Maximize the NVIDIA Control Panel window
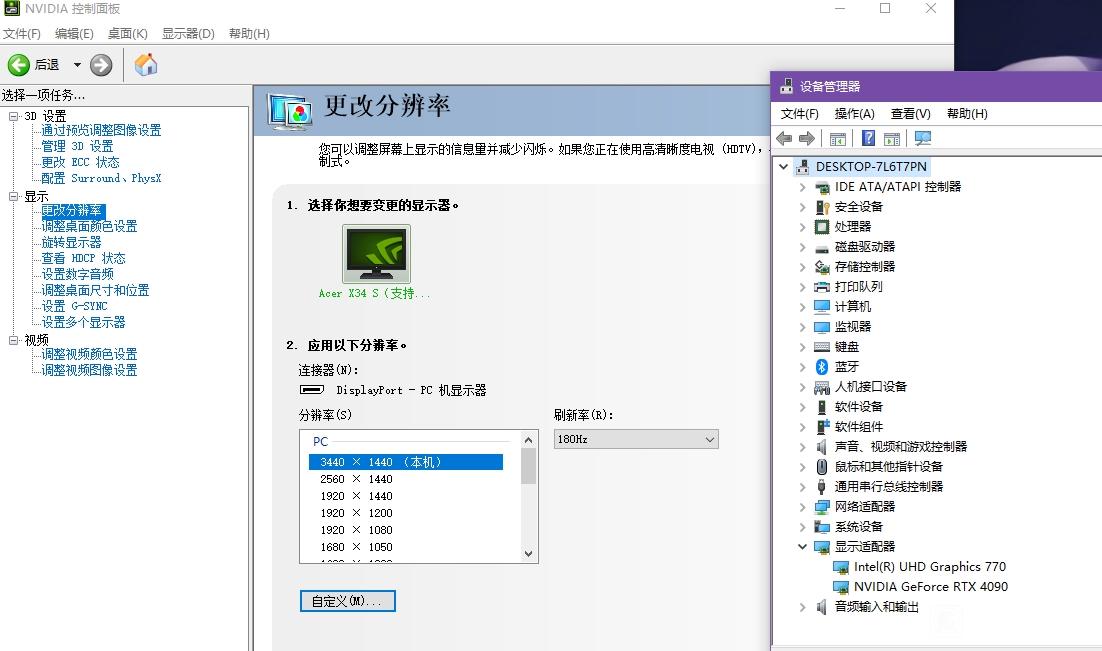 pos(885,8)
